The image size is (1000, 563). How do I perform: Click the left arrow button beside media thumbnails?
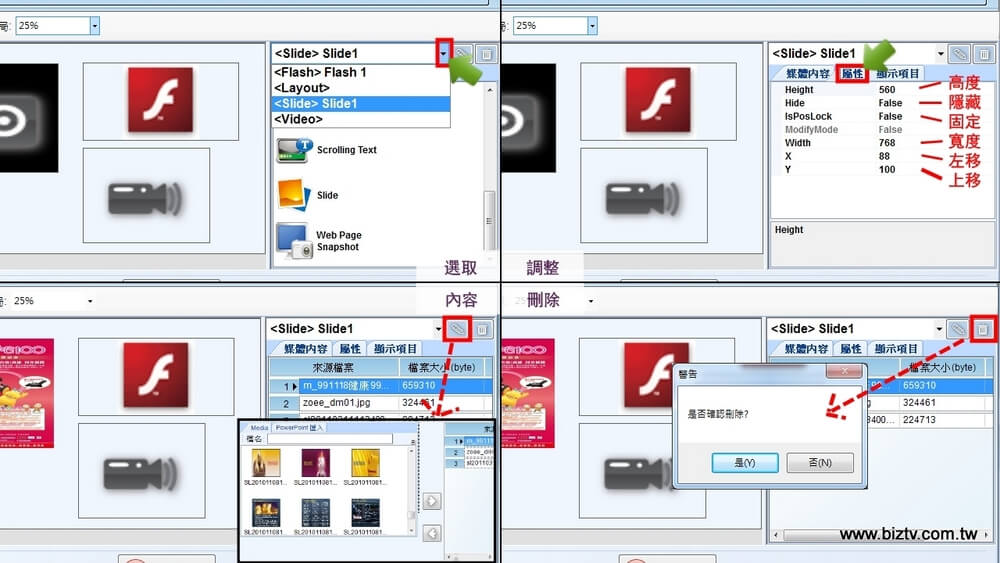point(432,534)
